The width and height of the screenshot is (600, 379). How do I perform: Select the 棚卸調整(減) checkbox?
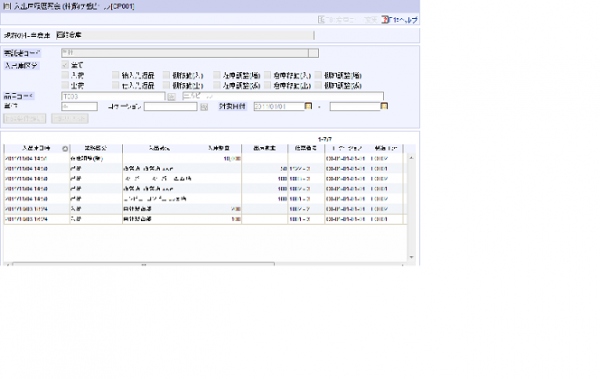click(318, 85)
